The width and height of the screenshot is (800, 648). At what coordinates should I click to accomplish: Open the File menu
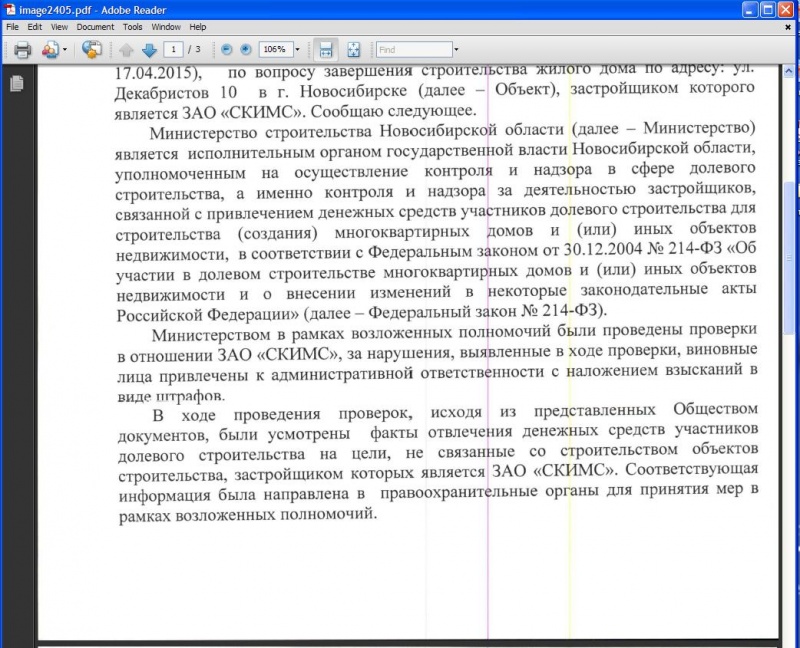(x=12, y=27)
